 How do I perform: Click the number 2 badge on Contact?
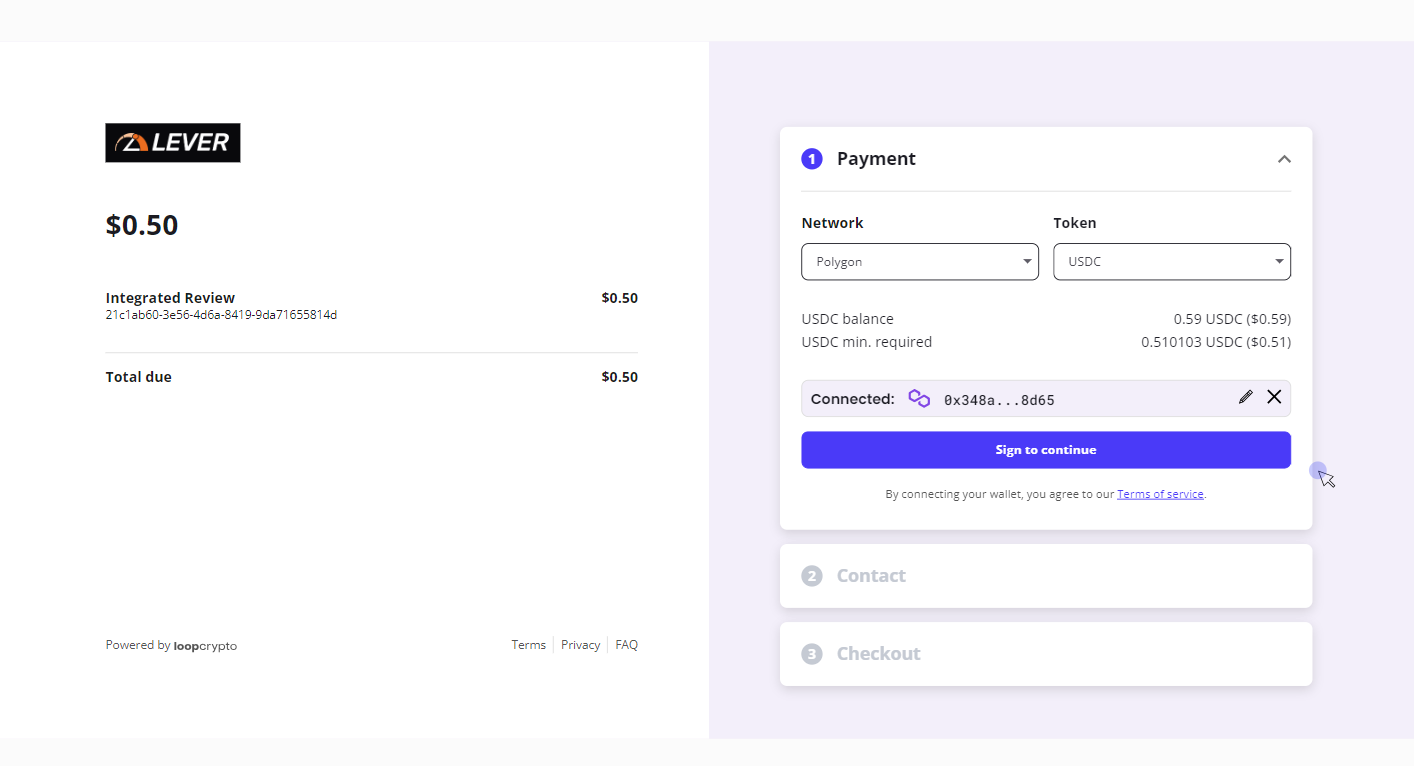812,575
